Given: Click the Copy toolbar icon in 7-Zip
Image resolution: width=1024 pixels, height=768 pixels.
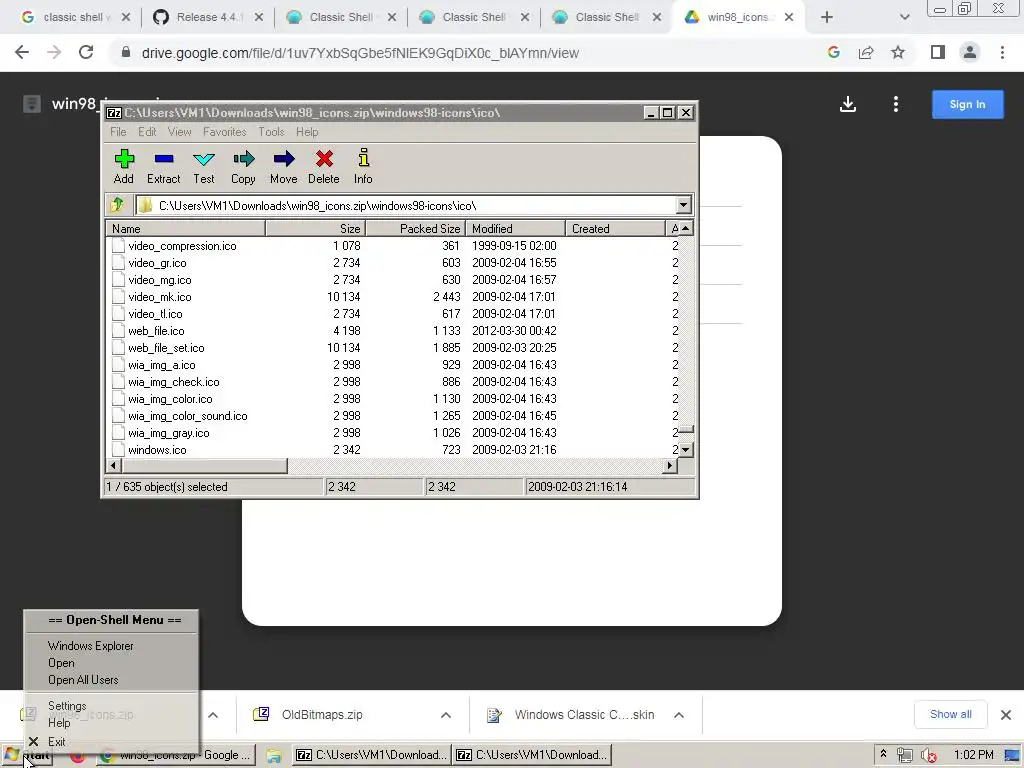Looking at the screenshot, I should coord(244,167).
